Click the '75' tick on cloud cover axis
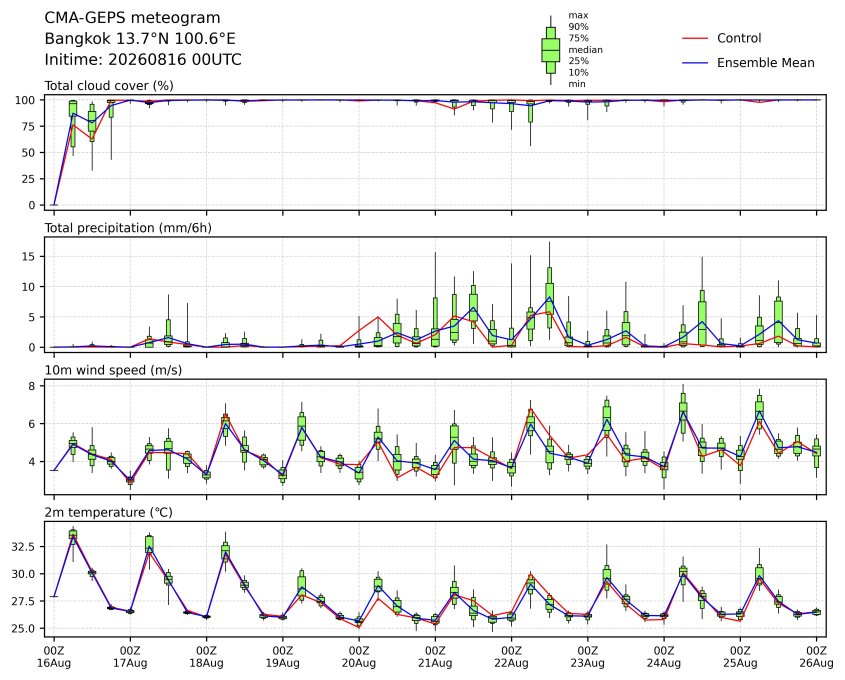The image size is (845, 680). pyautogui.click(x=29, y=127)
